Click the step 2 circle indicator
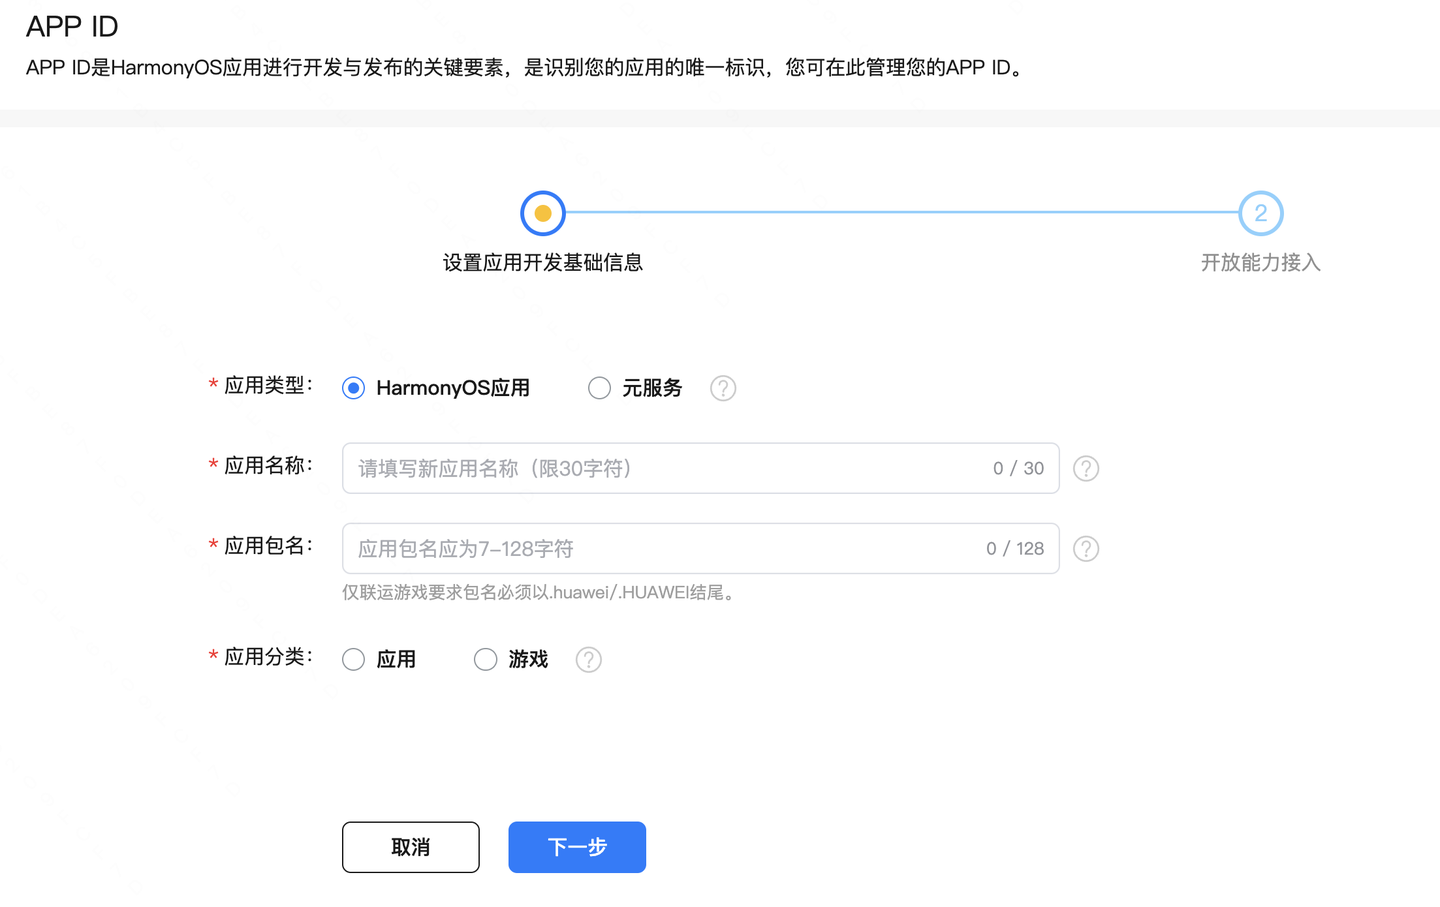1440x907 pixels. tap(1260, 213)
